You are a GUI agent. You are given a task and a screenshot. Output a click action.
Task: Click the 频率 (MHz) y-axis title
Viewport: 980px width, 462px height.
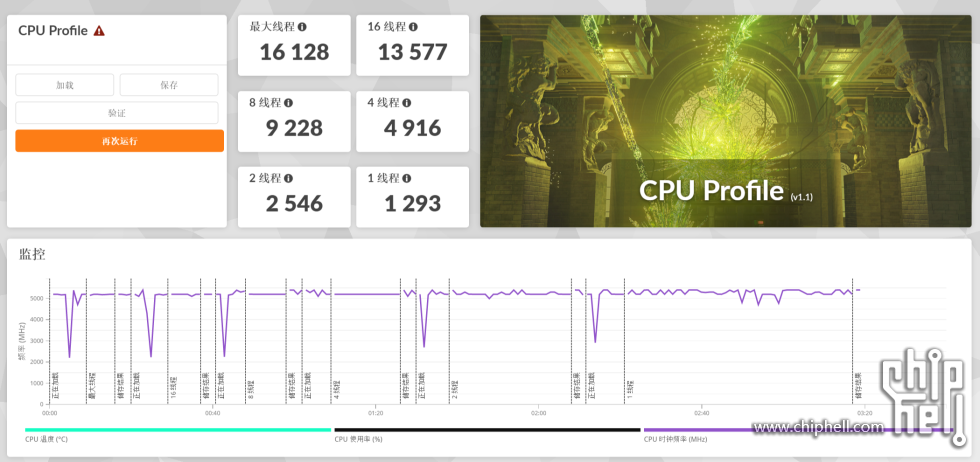pos(22,343)
